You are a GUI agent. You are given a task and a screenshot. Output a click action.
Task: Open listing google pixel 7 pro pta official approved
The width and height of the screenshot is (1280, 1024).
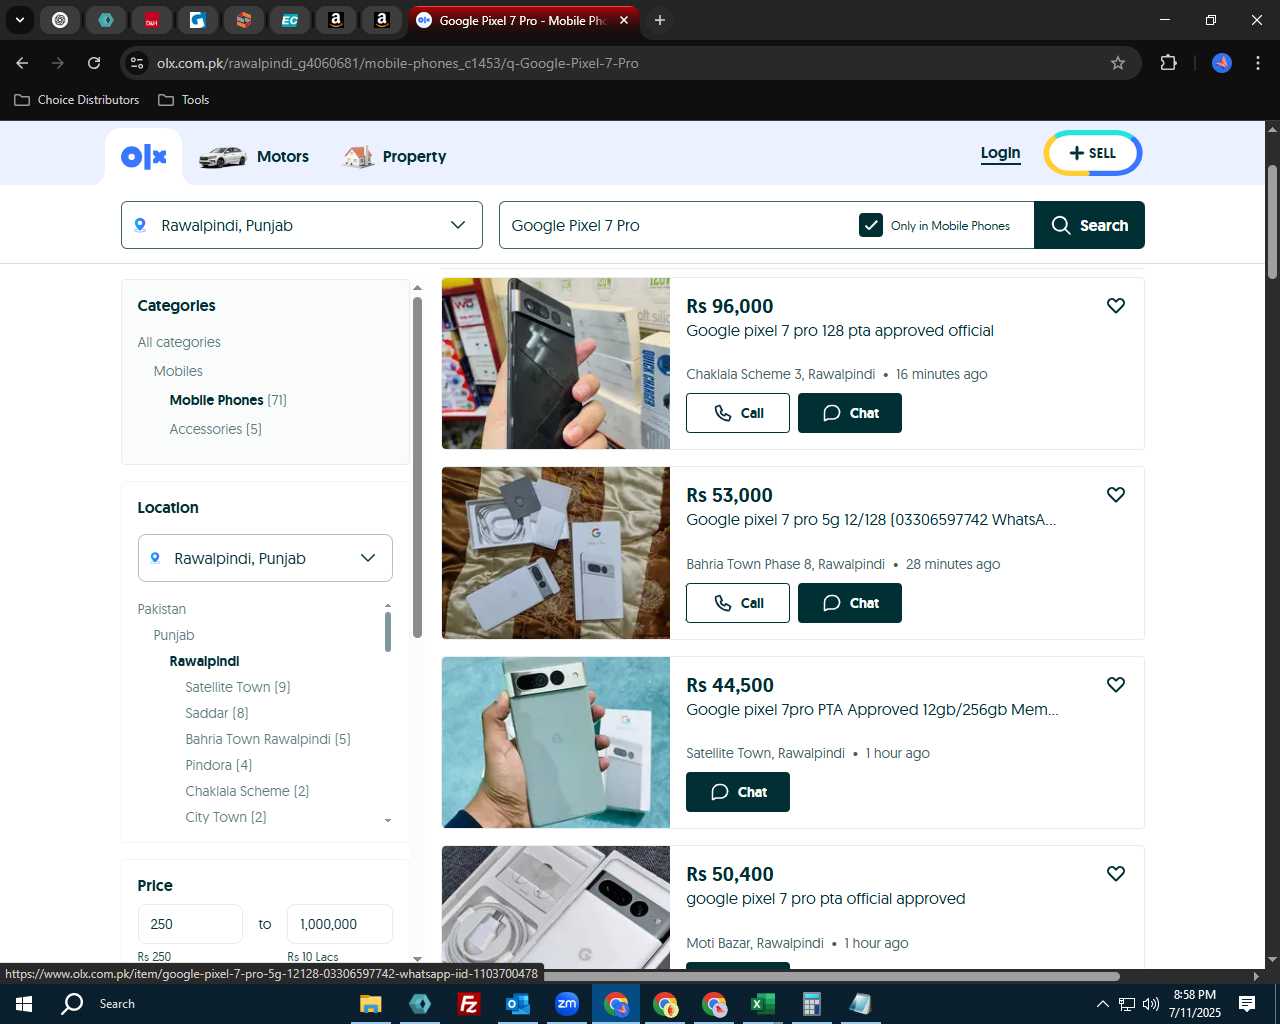tap(826, 899)
